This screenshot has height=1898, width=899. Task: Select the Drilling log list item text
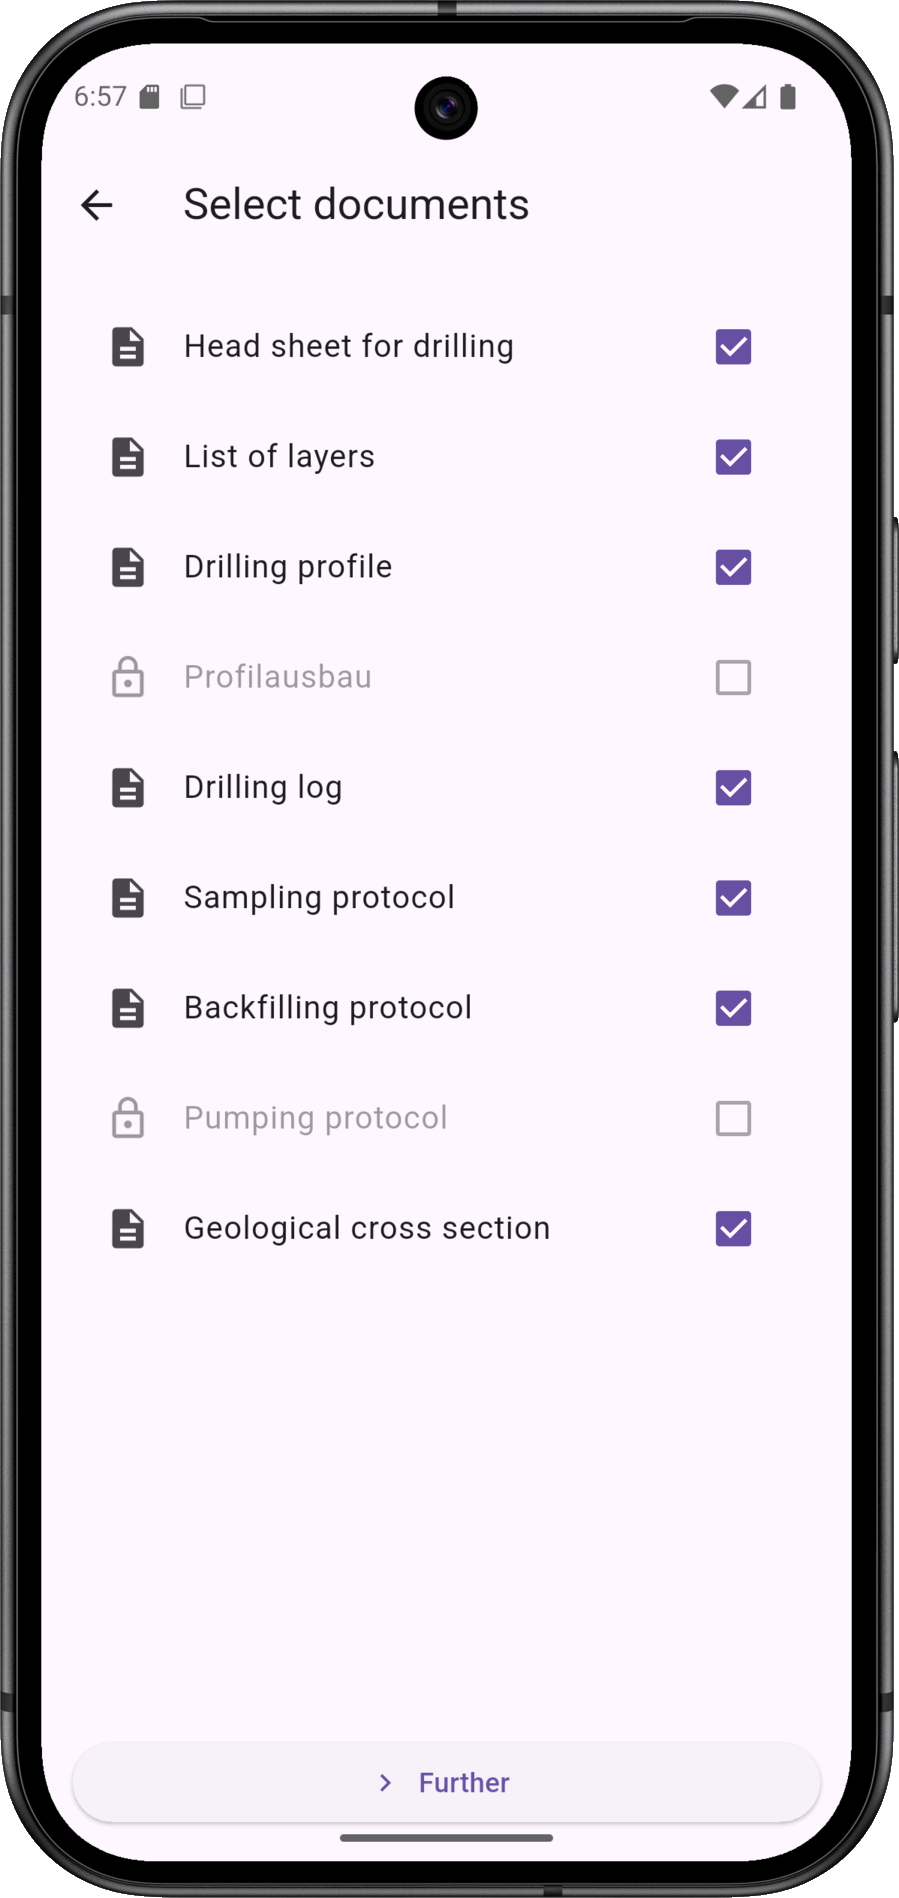263,788
